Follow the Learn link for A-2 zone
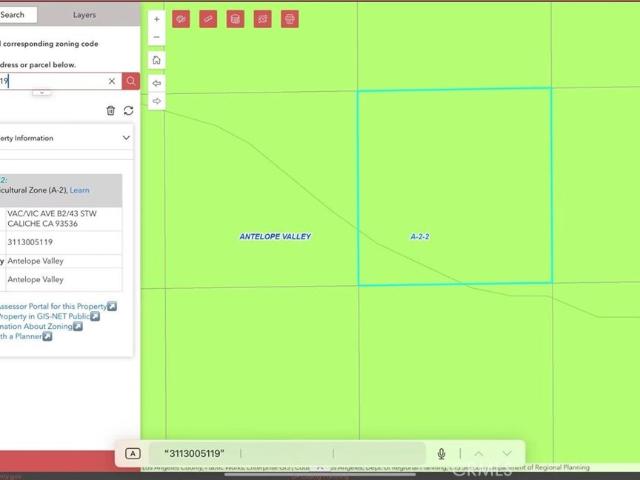This screenshot has height=480, width=640. tap(79, 190)
